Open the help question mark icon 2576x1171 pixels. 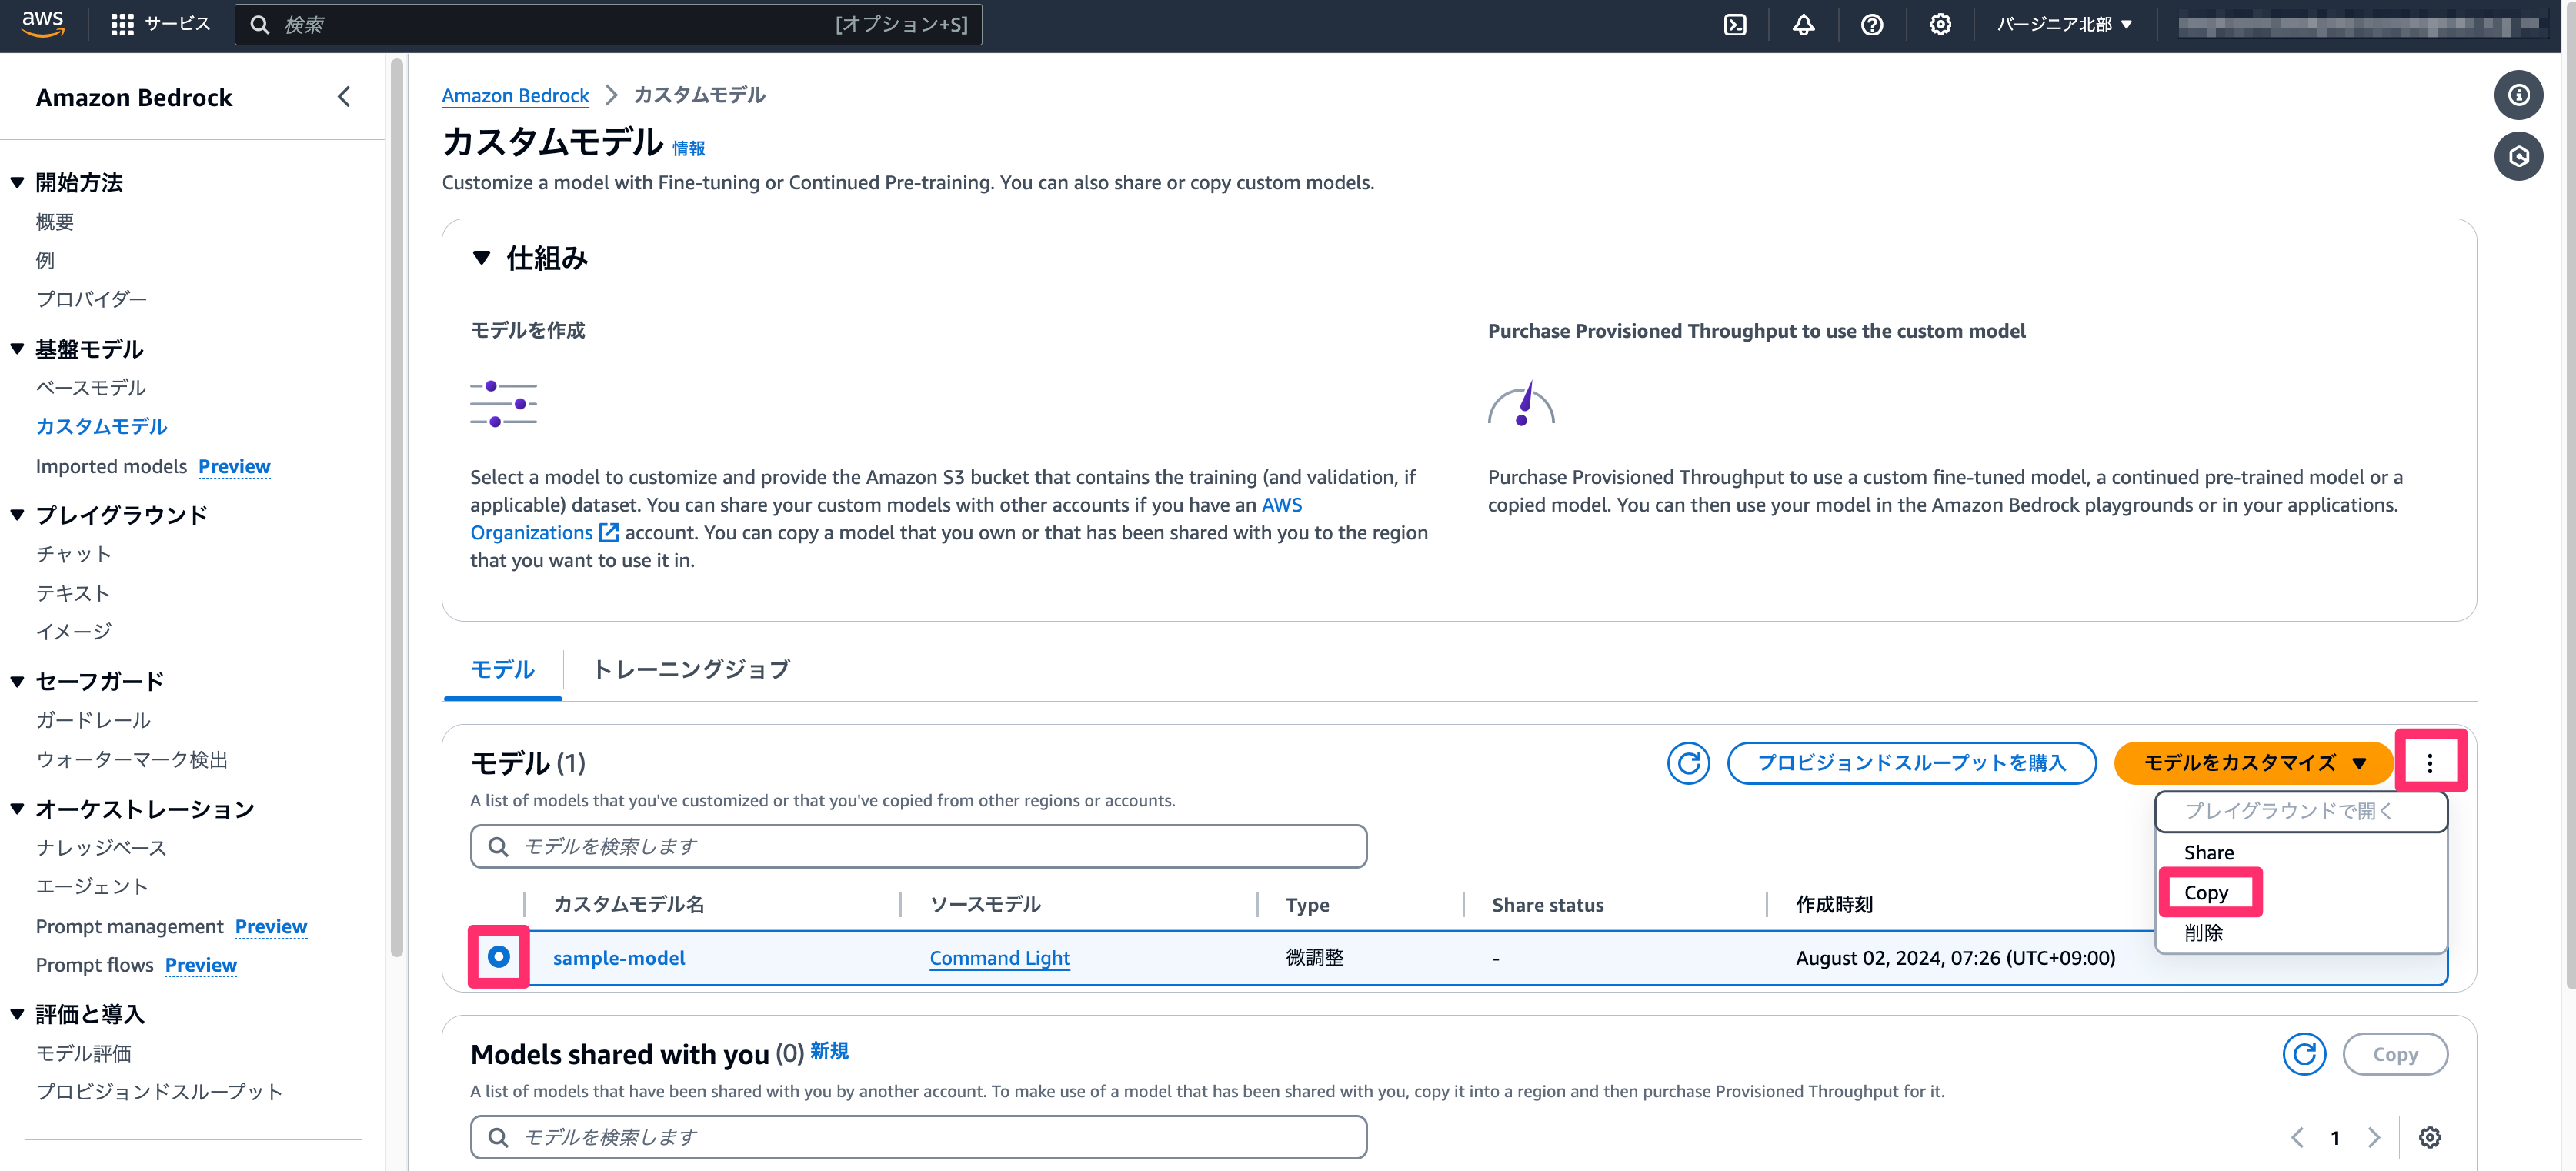tap(1871, 25)
